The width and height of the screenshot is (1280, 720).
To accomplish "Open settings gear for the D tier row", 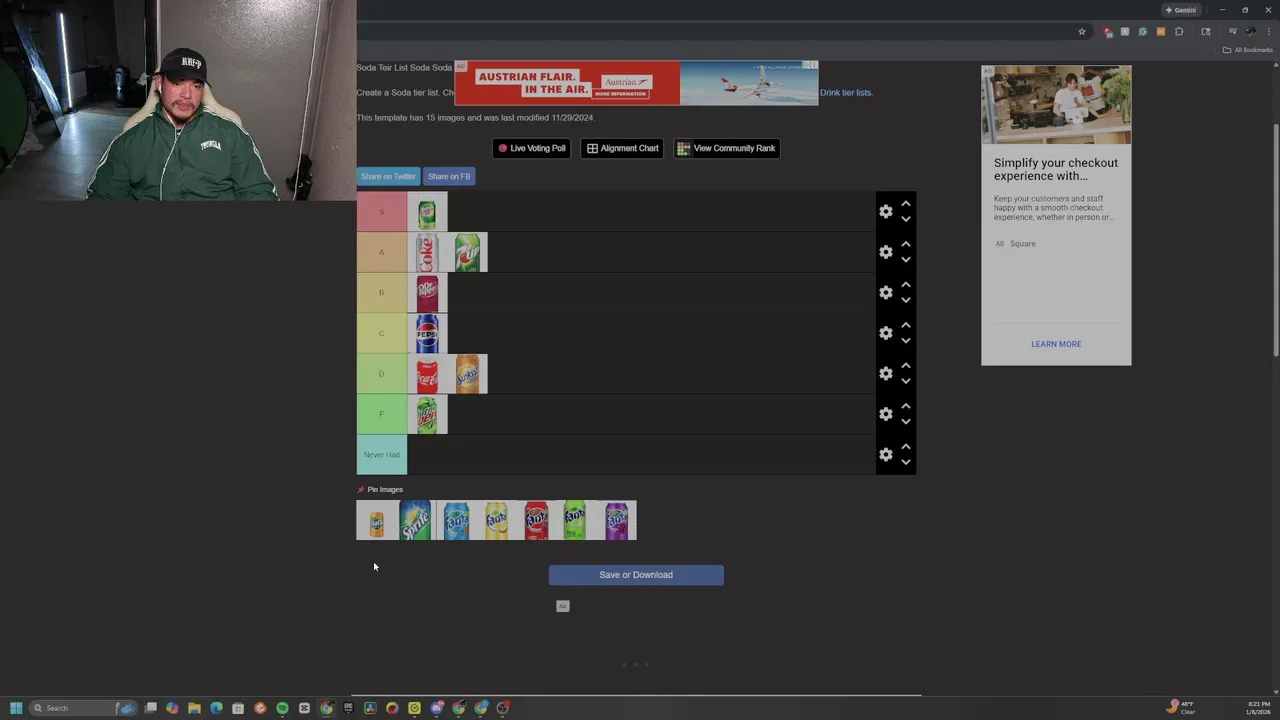I will [885, 373].
